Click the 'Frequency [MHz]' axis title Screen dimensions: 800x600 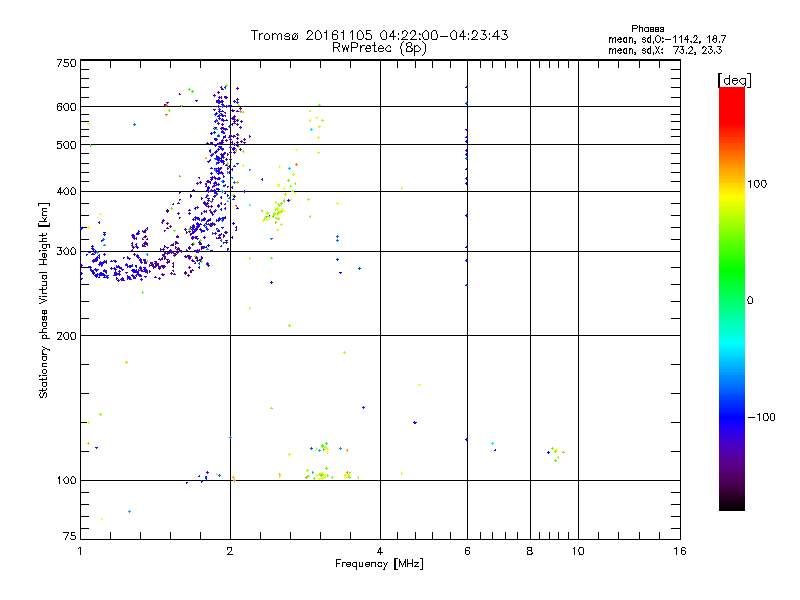[379, 564]
